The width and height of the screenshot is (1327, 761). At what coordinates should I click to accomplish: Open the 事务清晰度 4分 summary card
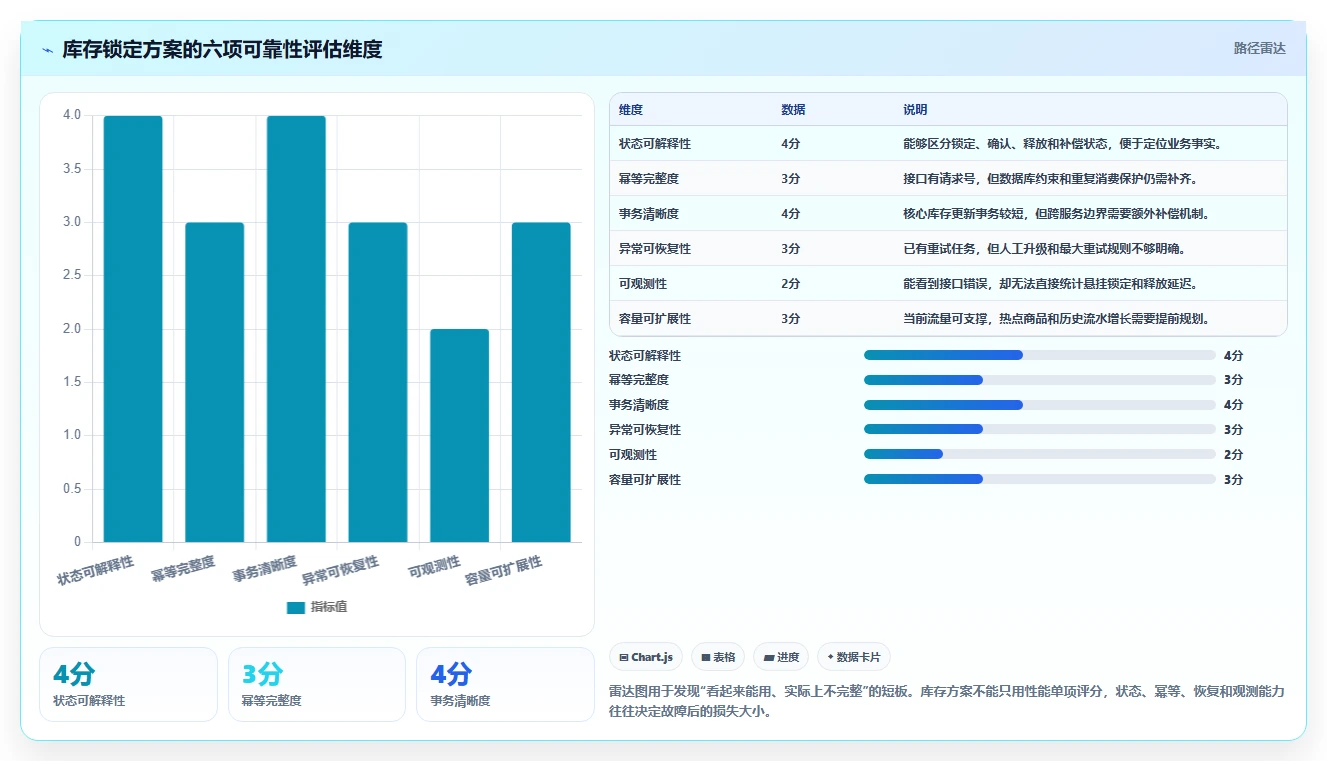coord(505,684)
